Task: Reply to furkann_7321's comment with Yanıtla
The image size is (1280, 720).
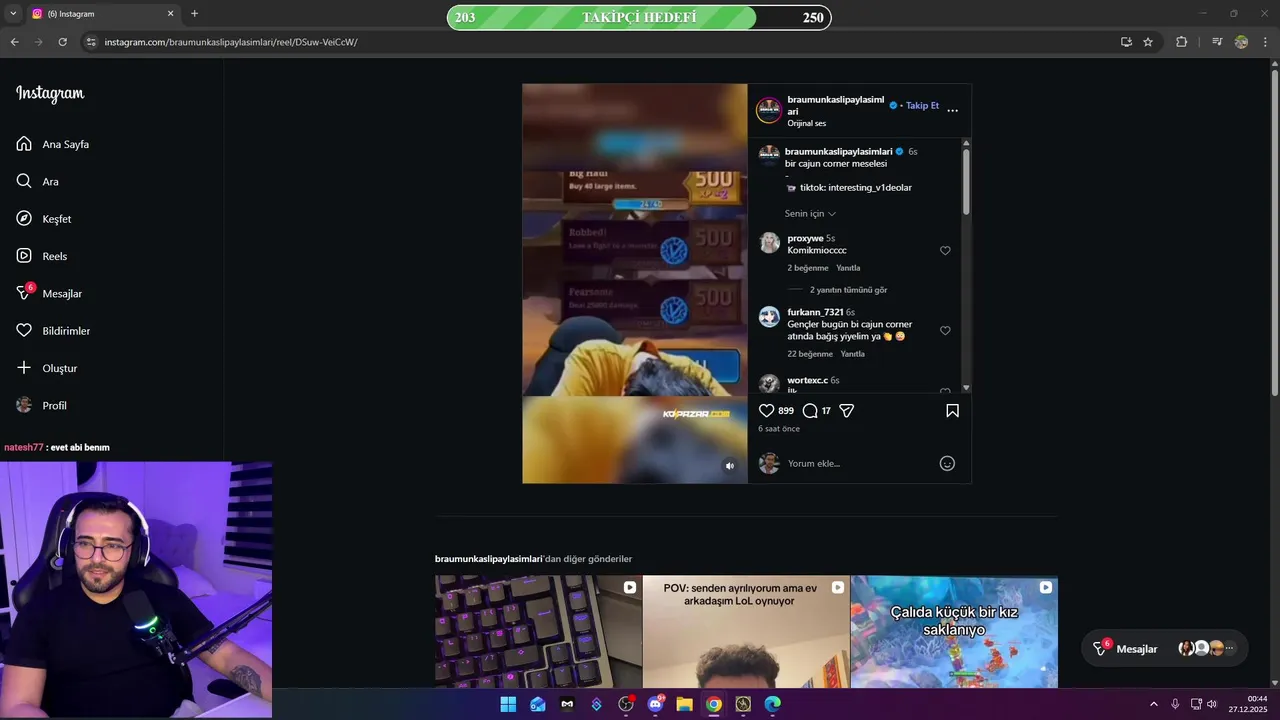Action: click(852, 354)
